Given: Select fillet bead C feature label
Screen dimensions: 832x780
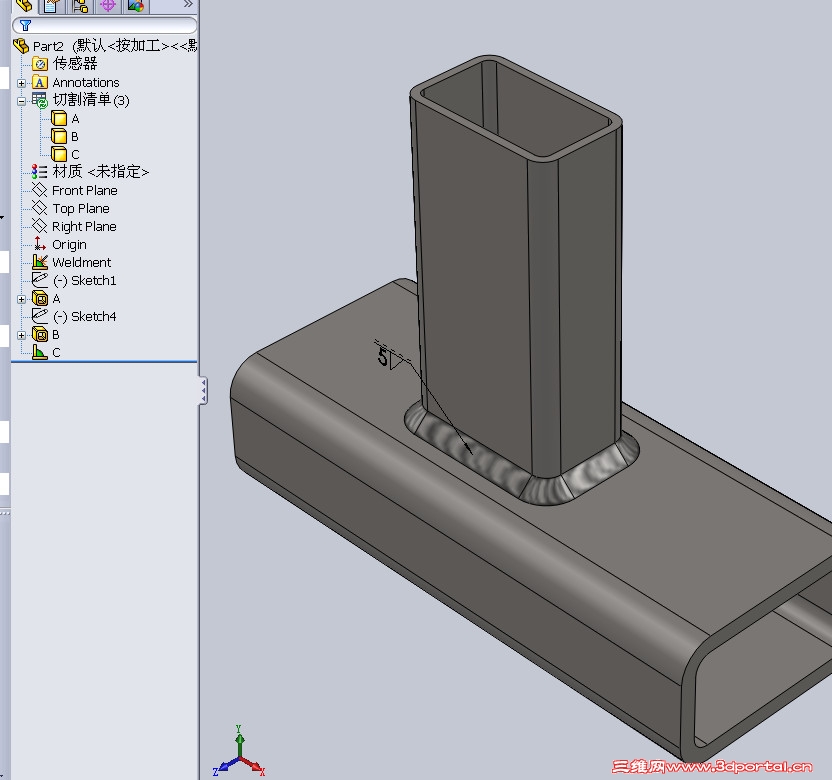Looking at the screenshot, I should [x=56, y=352].
